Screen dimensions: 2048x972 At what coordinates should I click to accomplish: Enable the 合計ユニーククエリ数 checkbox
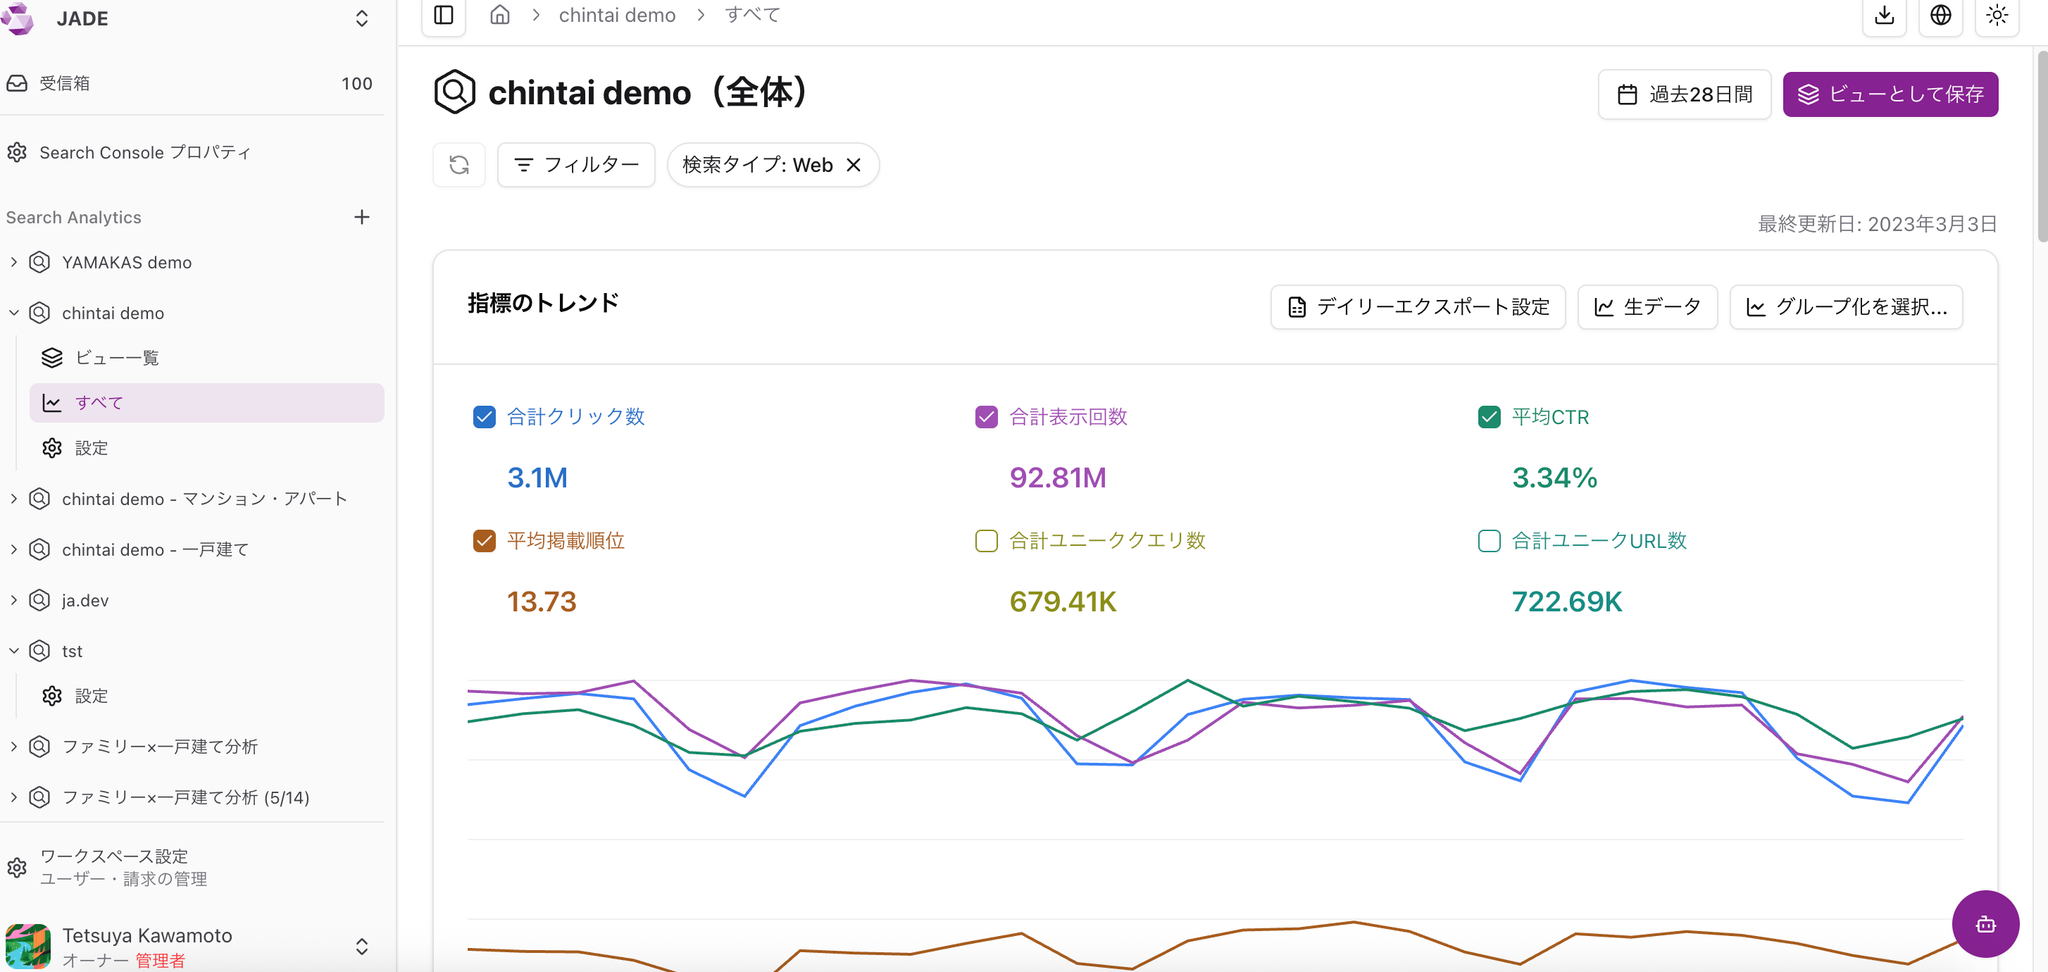tap(986, 541)
